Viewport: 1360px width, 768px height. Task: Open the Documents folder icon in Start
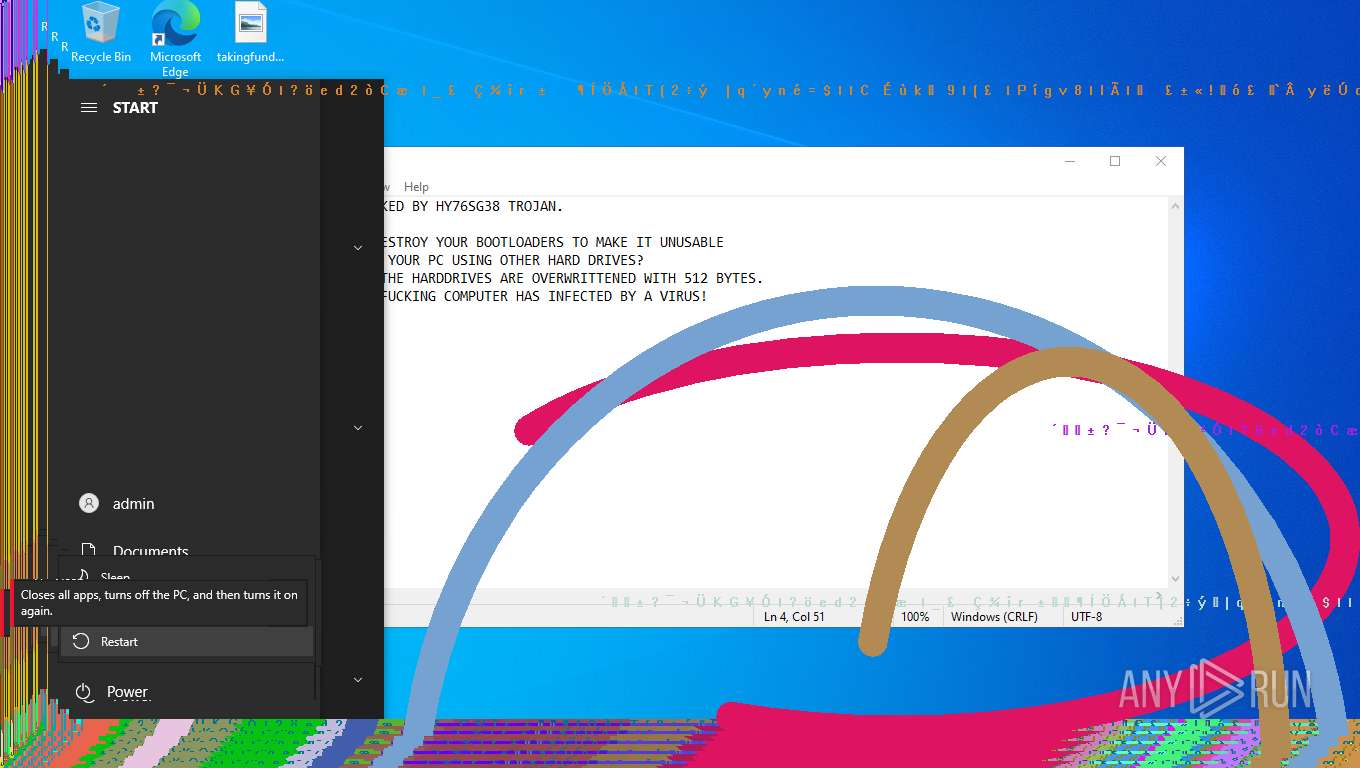[89, 551]
